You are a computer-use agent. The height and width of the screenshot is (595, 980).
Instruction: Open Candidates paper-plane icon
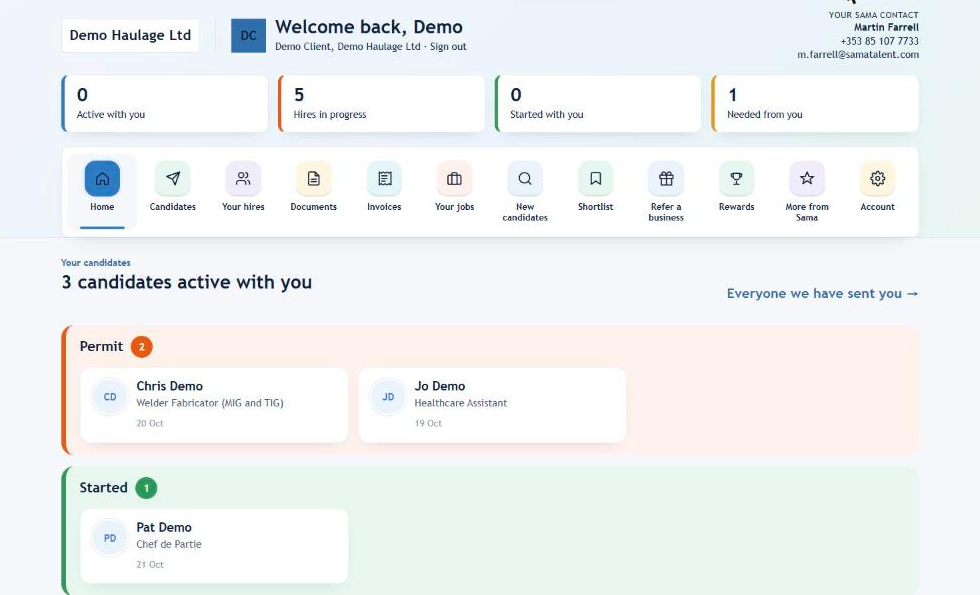(x=172, y=179)
